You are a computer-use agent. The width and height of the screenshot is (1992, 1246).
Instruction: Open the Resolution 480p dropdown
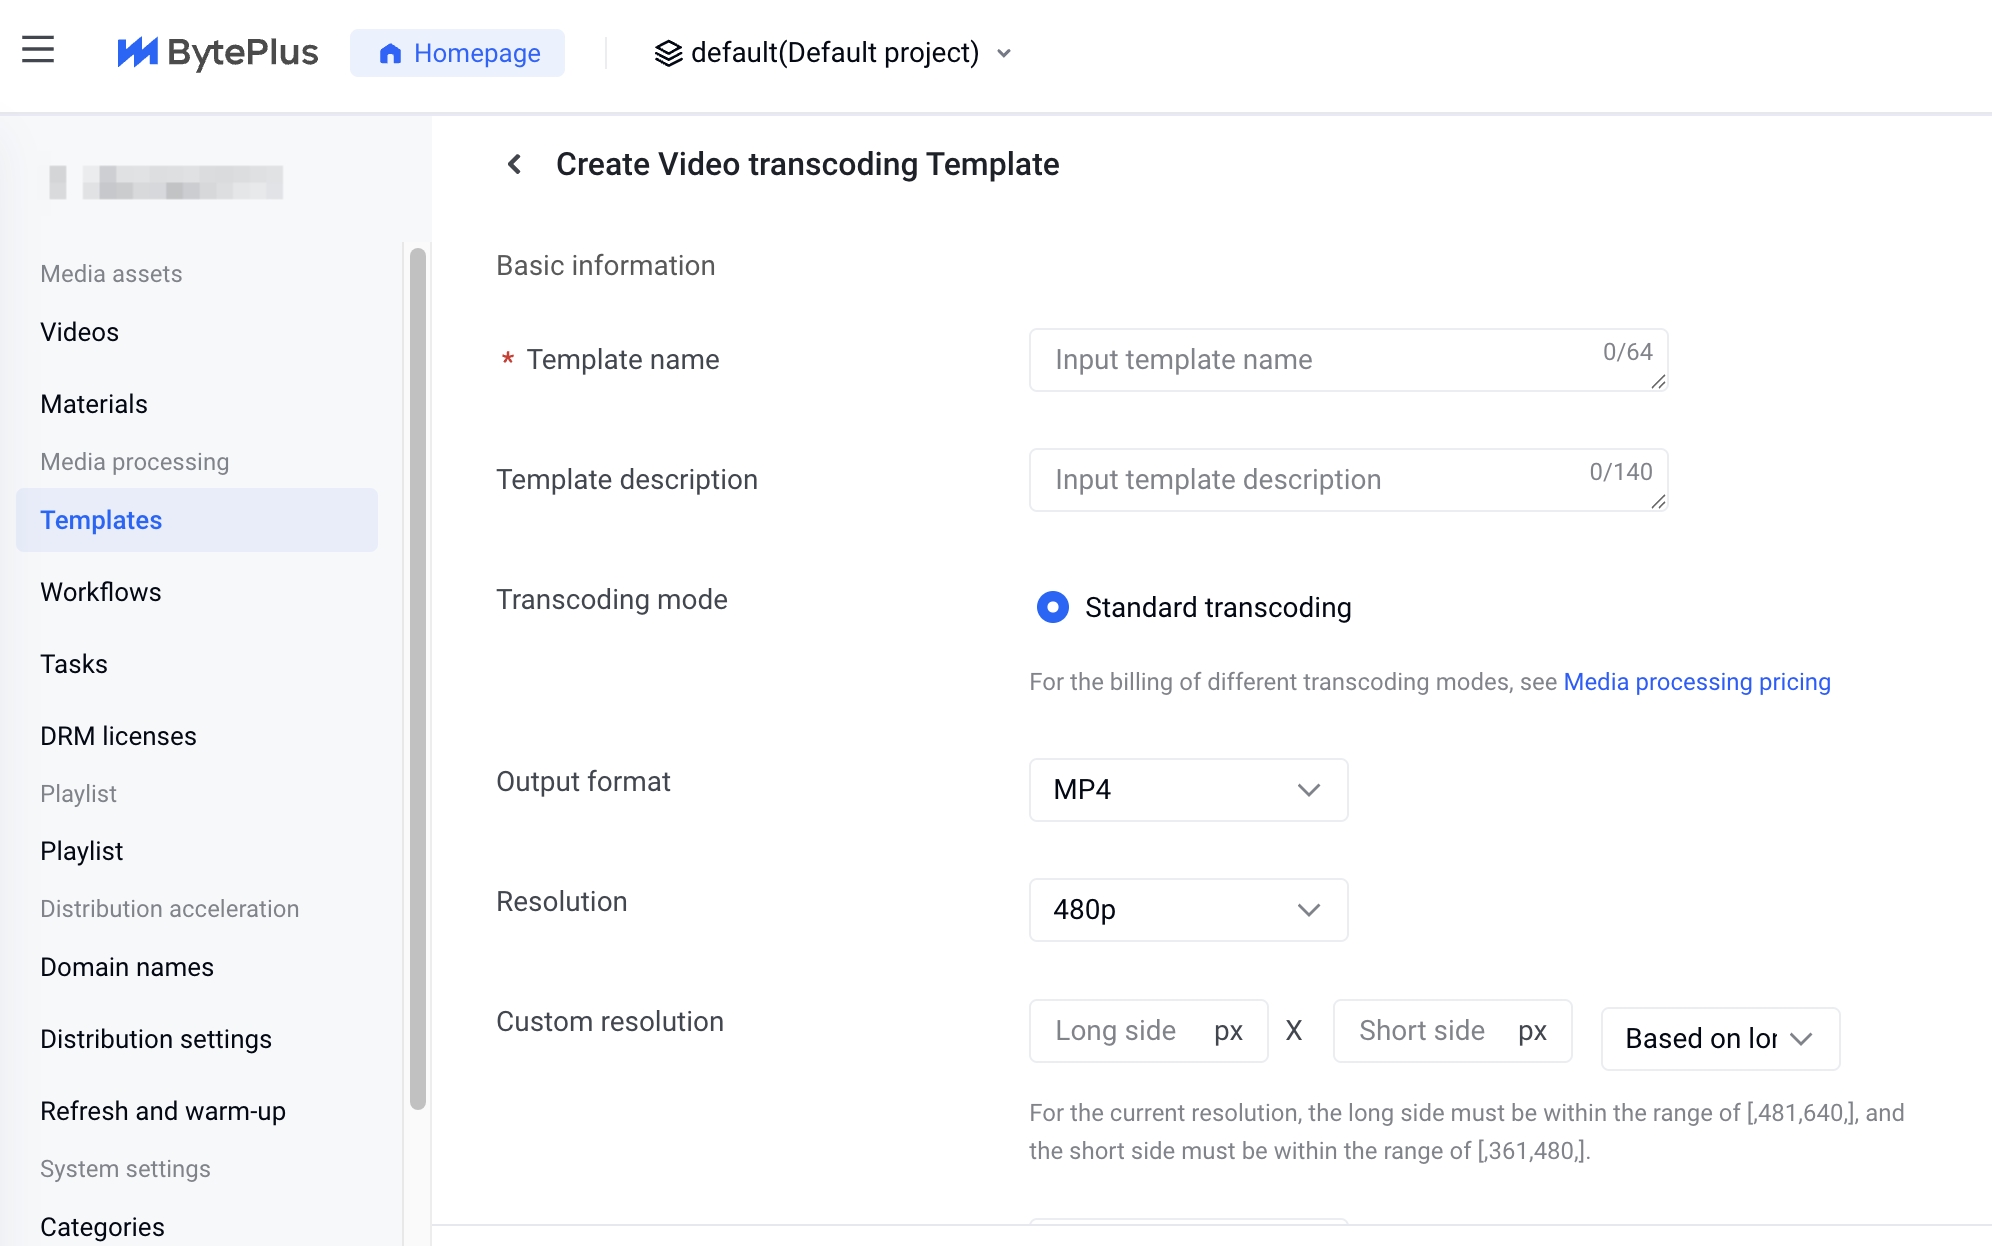point(1188,910)
